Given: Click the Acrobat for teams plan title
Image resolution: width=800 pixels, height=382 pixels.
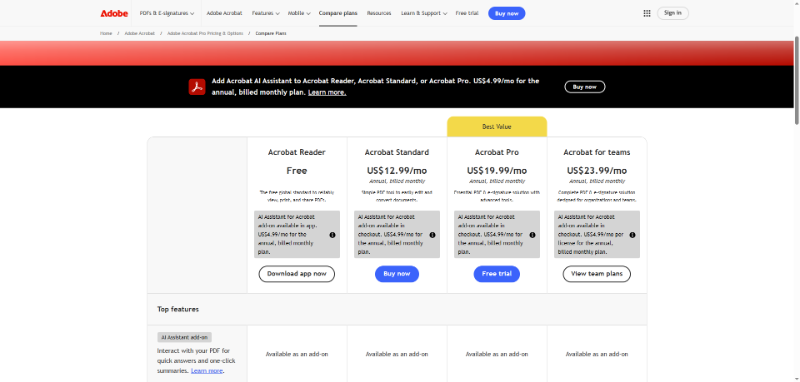Looking at the screenshot, I should point(597,152).
